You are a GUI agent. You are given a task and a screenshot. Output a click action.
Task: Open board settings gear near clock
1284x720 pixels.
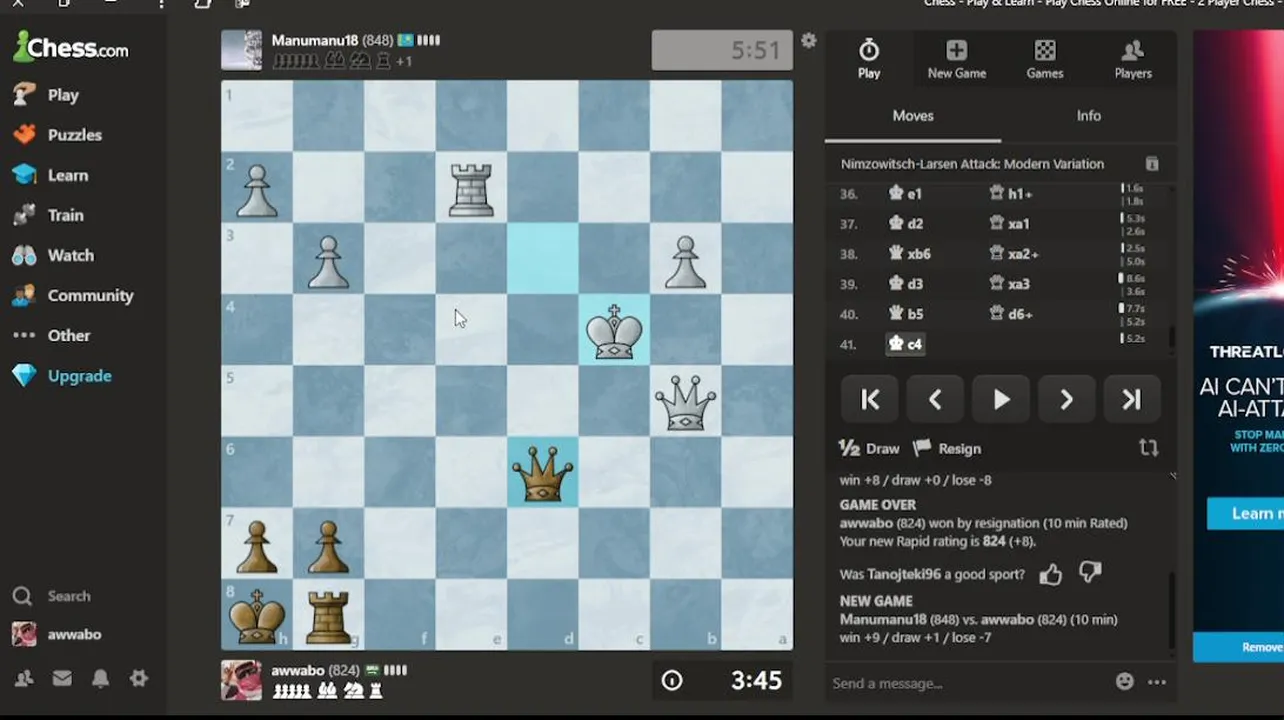click(808, 41)
